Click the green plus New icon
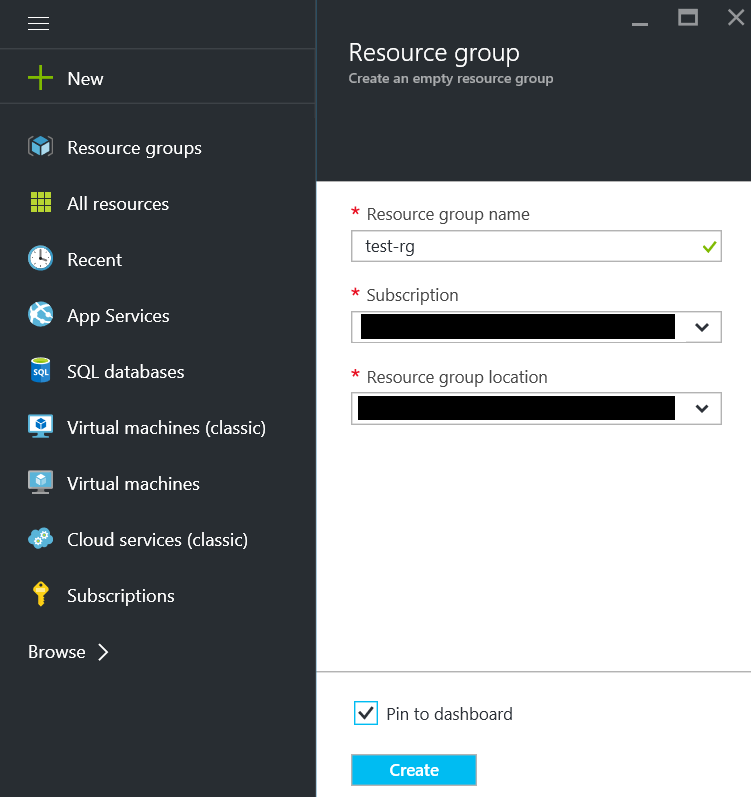This screenshot has width=751, height=797. click(41, 78)
